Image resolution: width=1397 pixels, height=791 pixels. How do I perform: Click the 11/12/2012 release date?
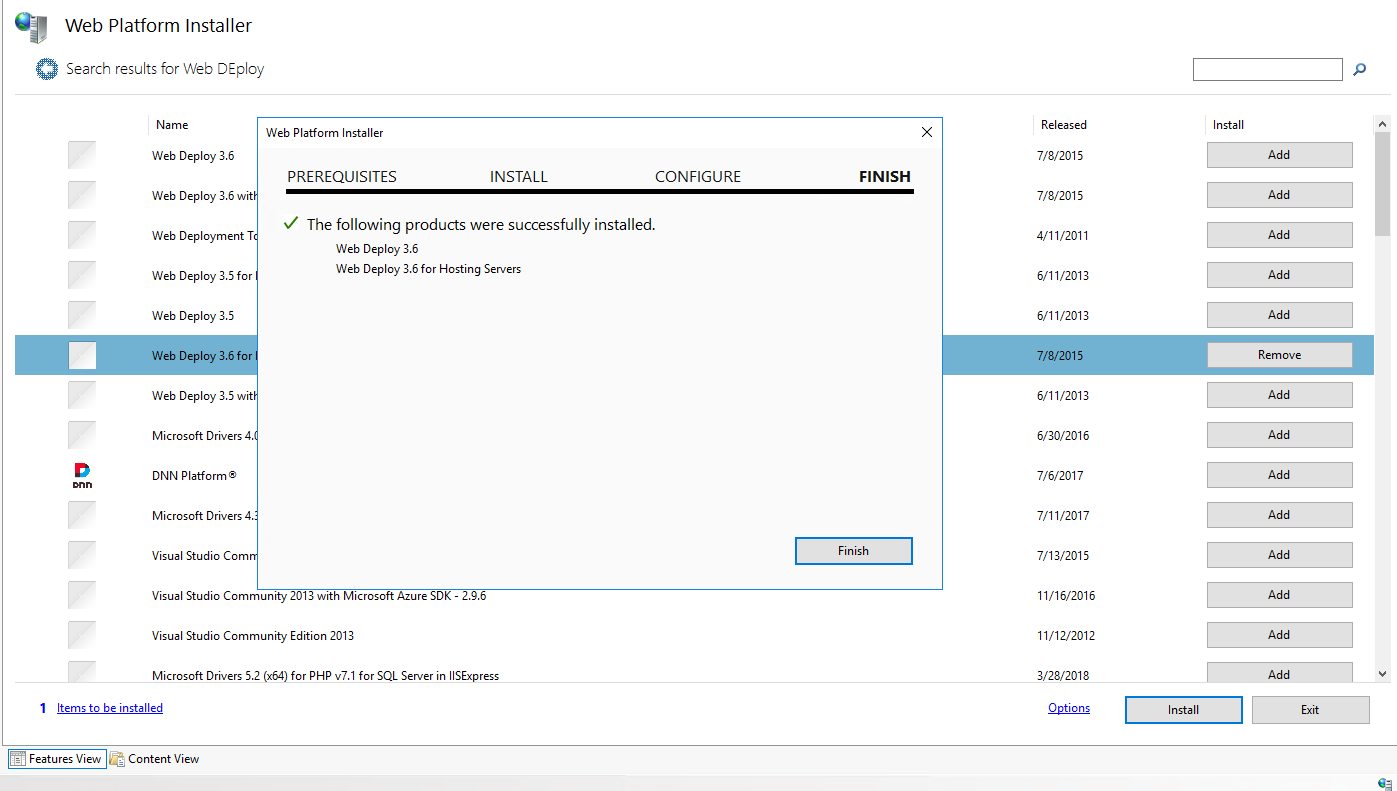(1066, 635)
